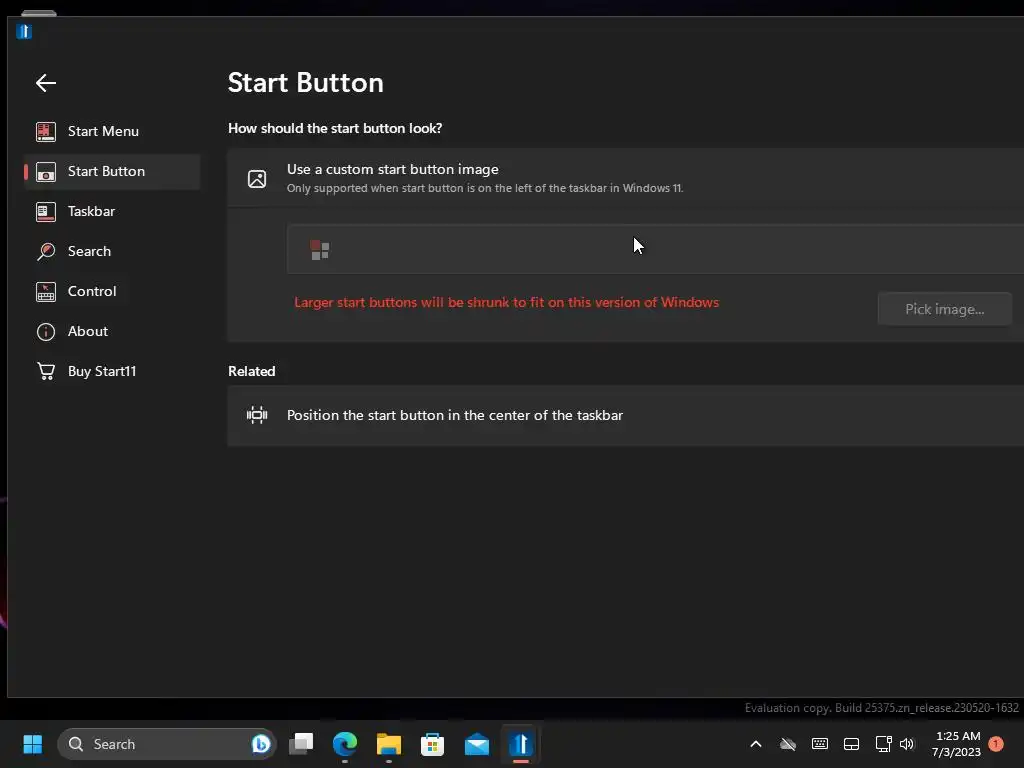Open the Taskbar settings section
Image resolution: width=1024 pixels, height=768 pixels.
point(112,212)
